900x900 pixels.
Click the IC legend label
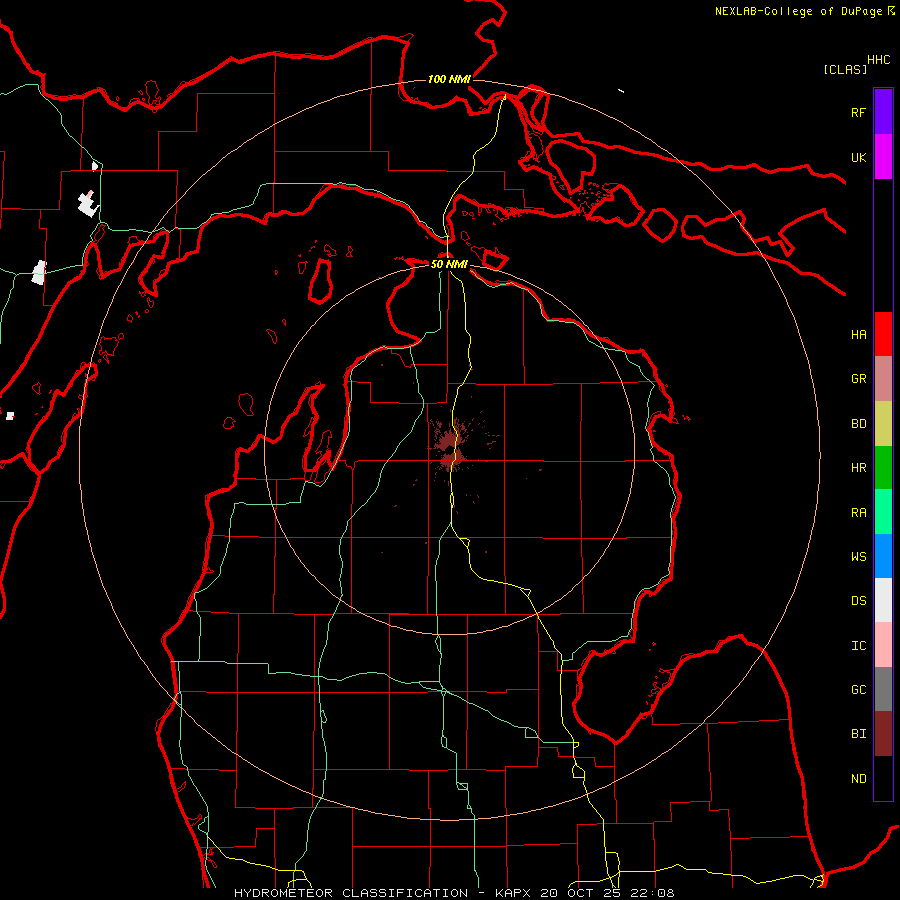858,645
